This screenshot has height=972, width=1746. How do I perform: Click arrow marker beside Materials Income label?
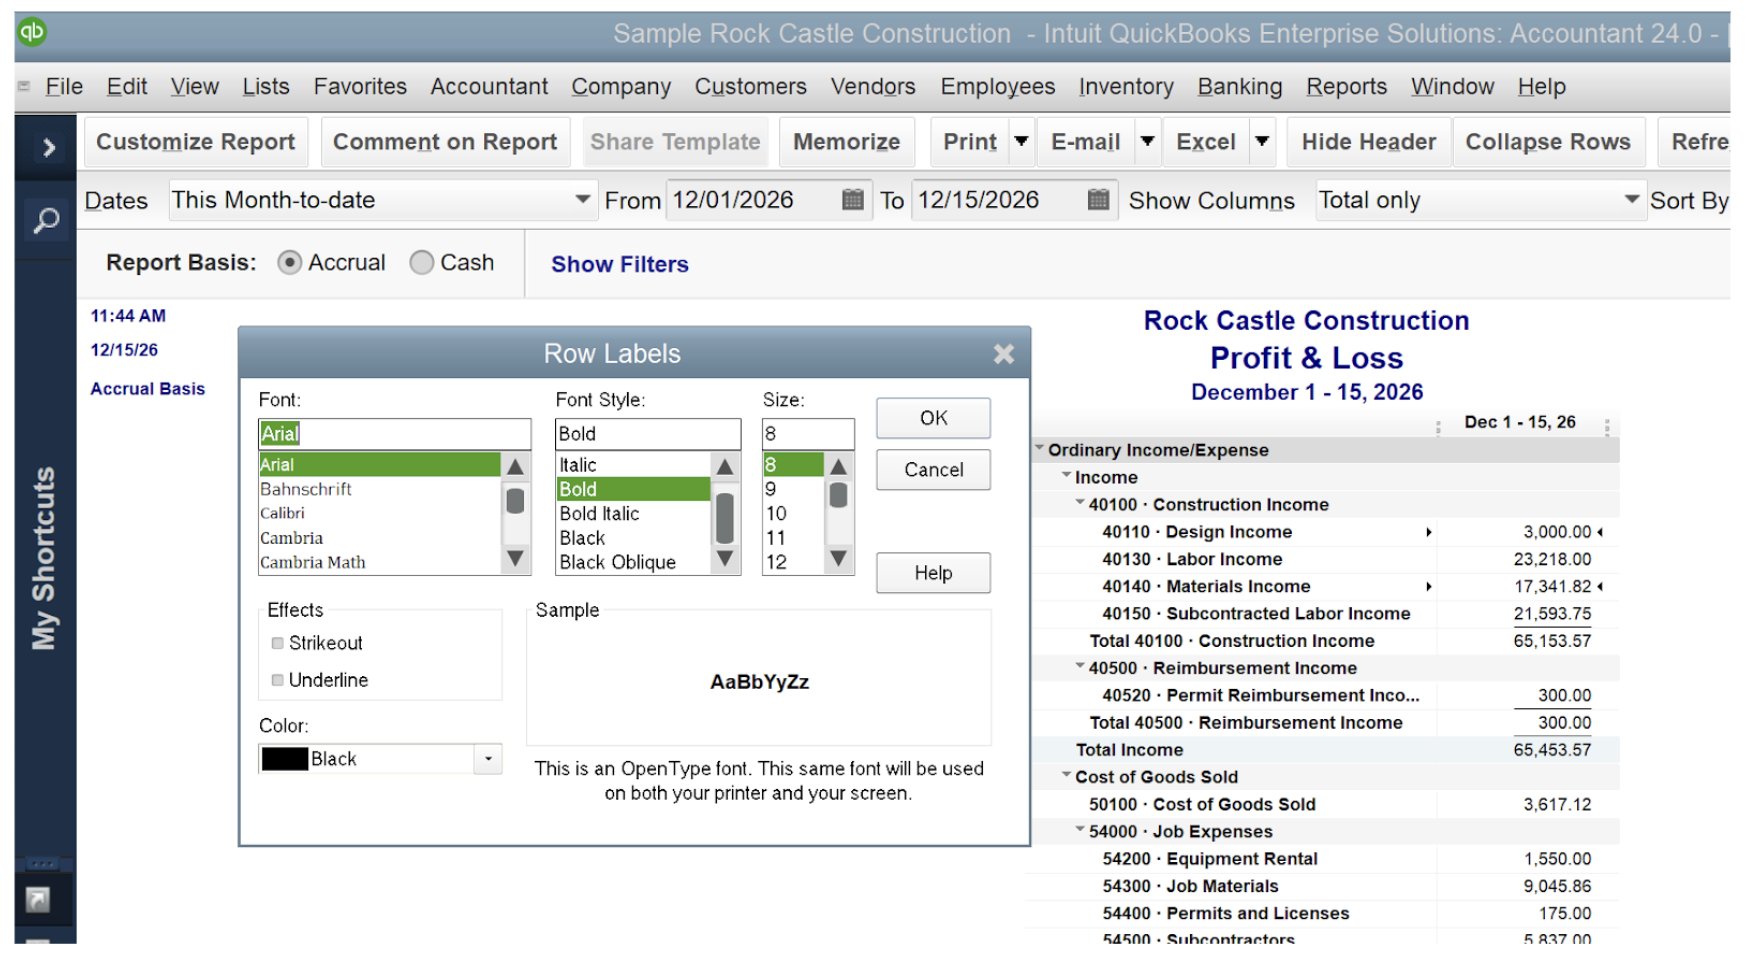point(1428,587)
